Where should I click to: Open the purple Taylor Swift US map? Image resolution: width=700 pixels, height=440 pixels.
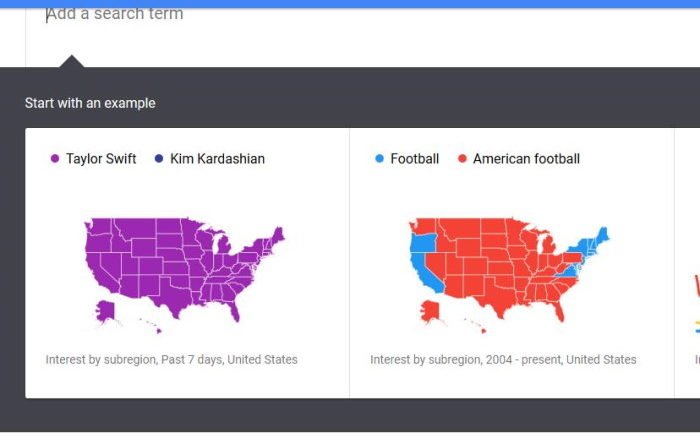tap(180, 265)
